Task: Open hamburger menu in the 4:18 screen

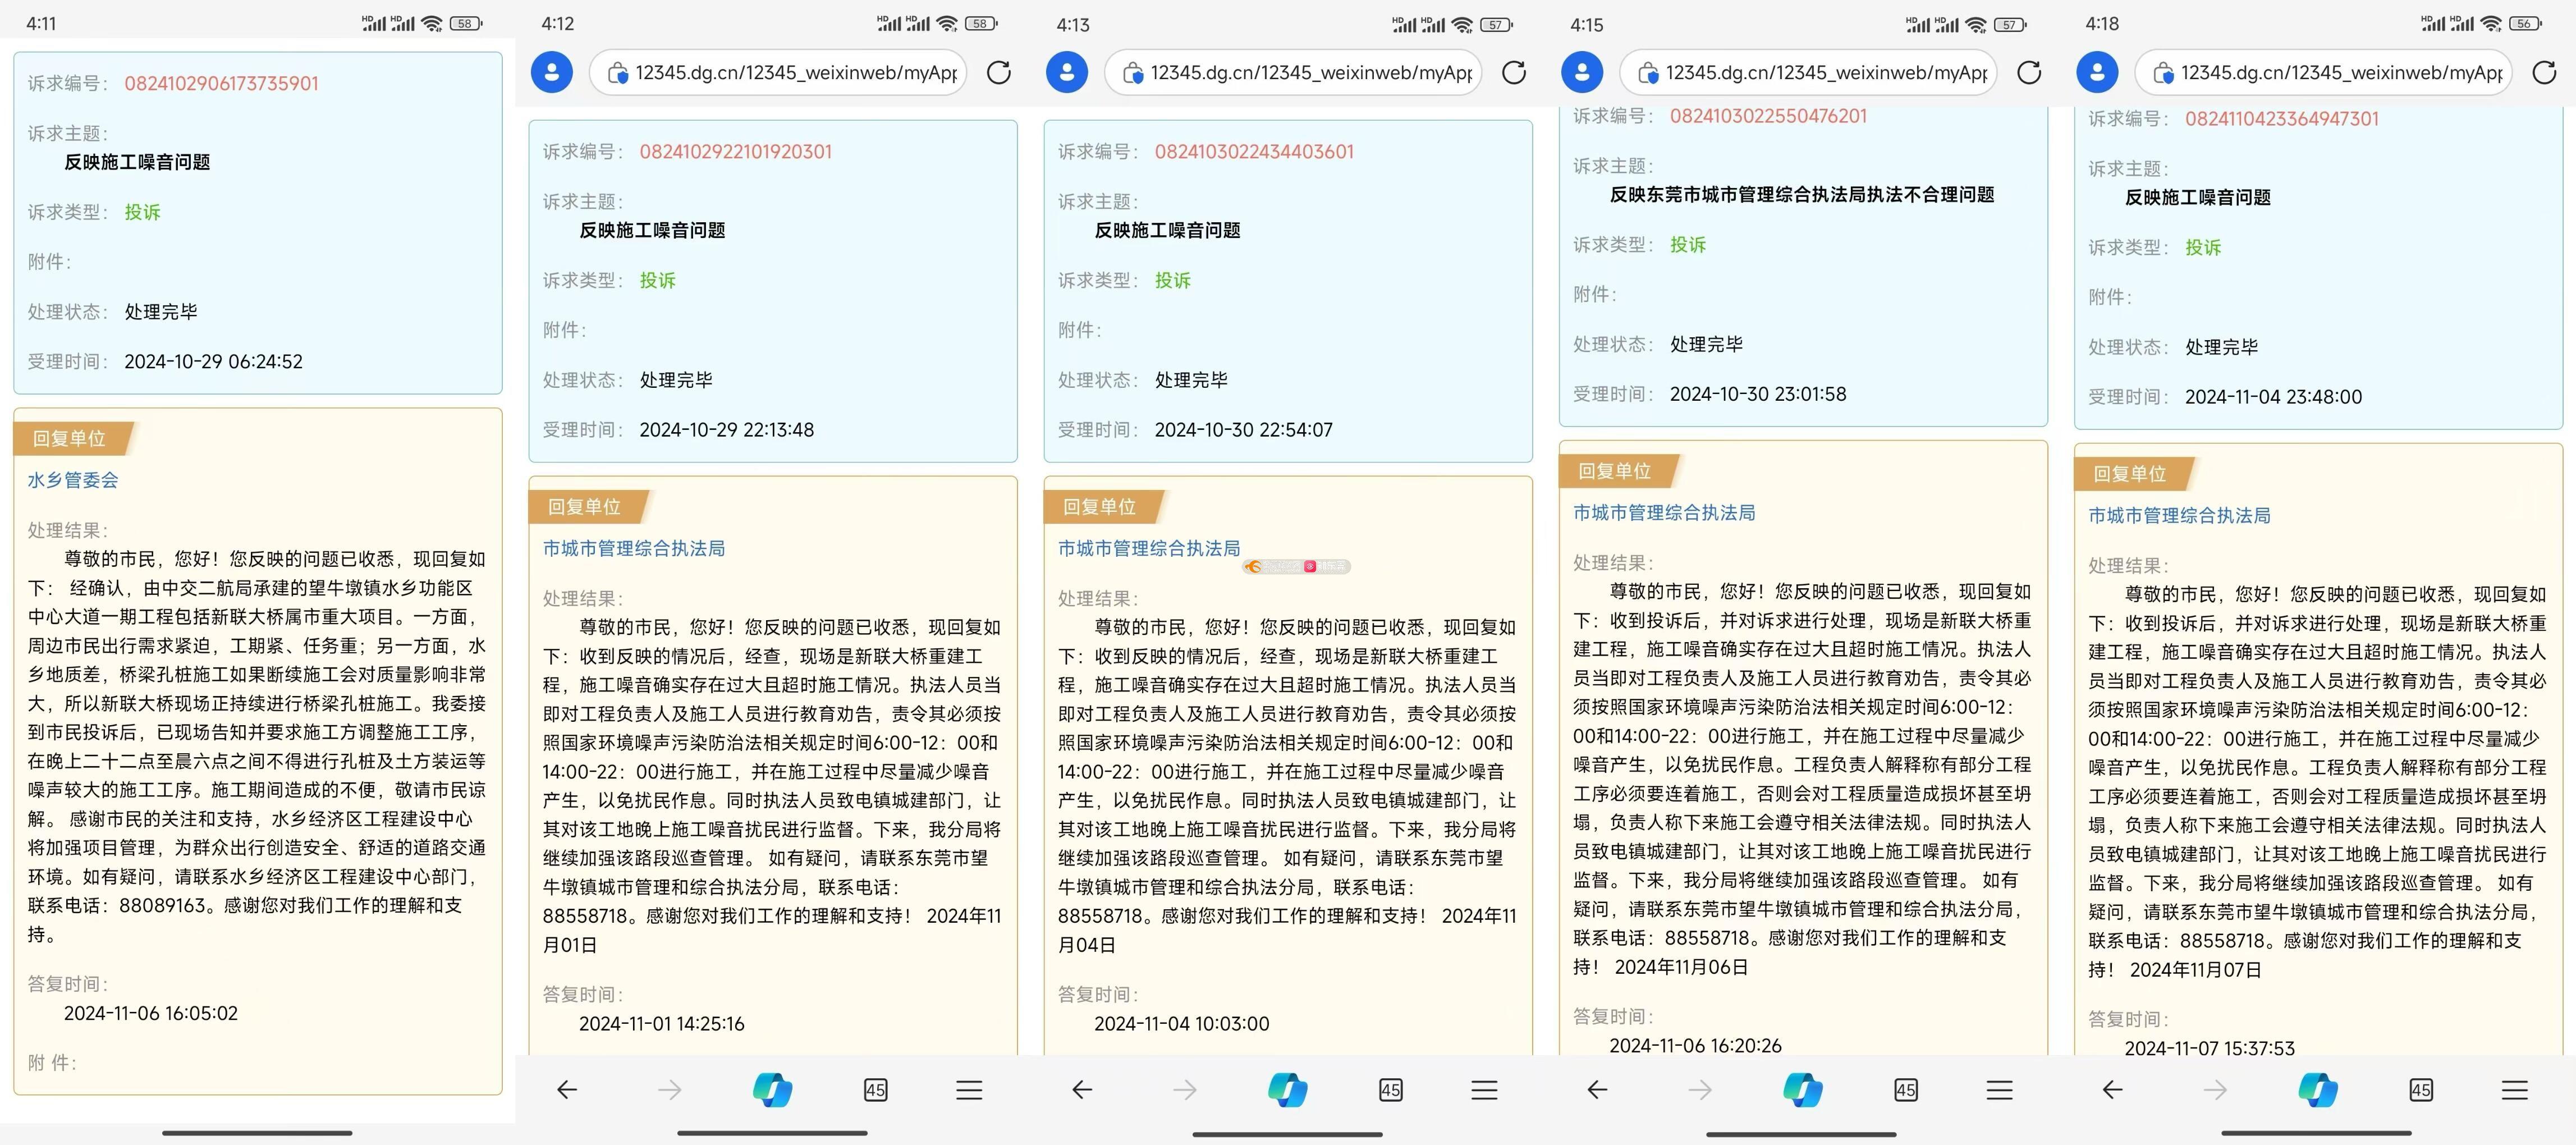Action: pos(2515,1089)
